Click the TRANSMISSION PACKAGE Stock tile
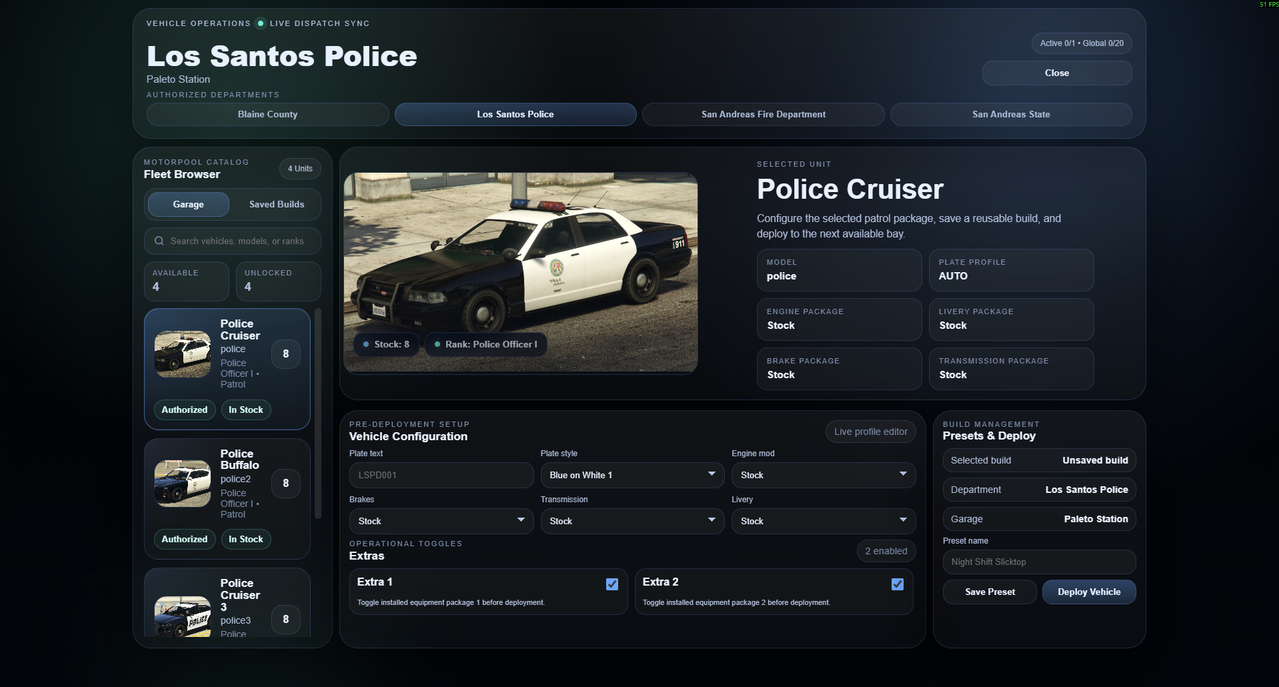The width and height of the screenshot is (1279, 687). (1011, 369)
